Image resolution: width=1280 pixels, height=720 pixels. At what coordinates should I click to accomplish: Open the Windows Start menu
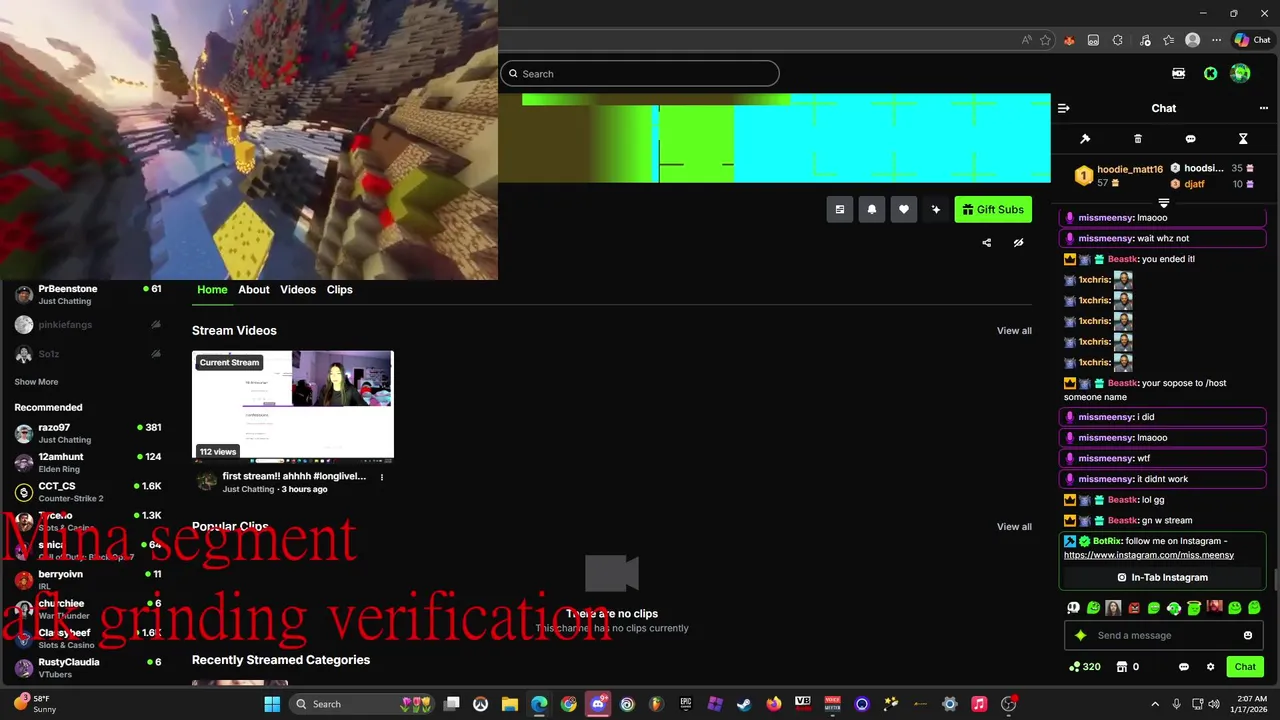272,704
